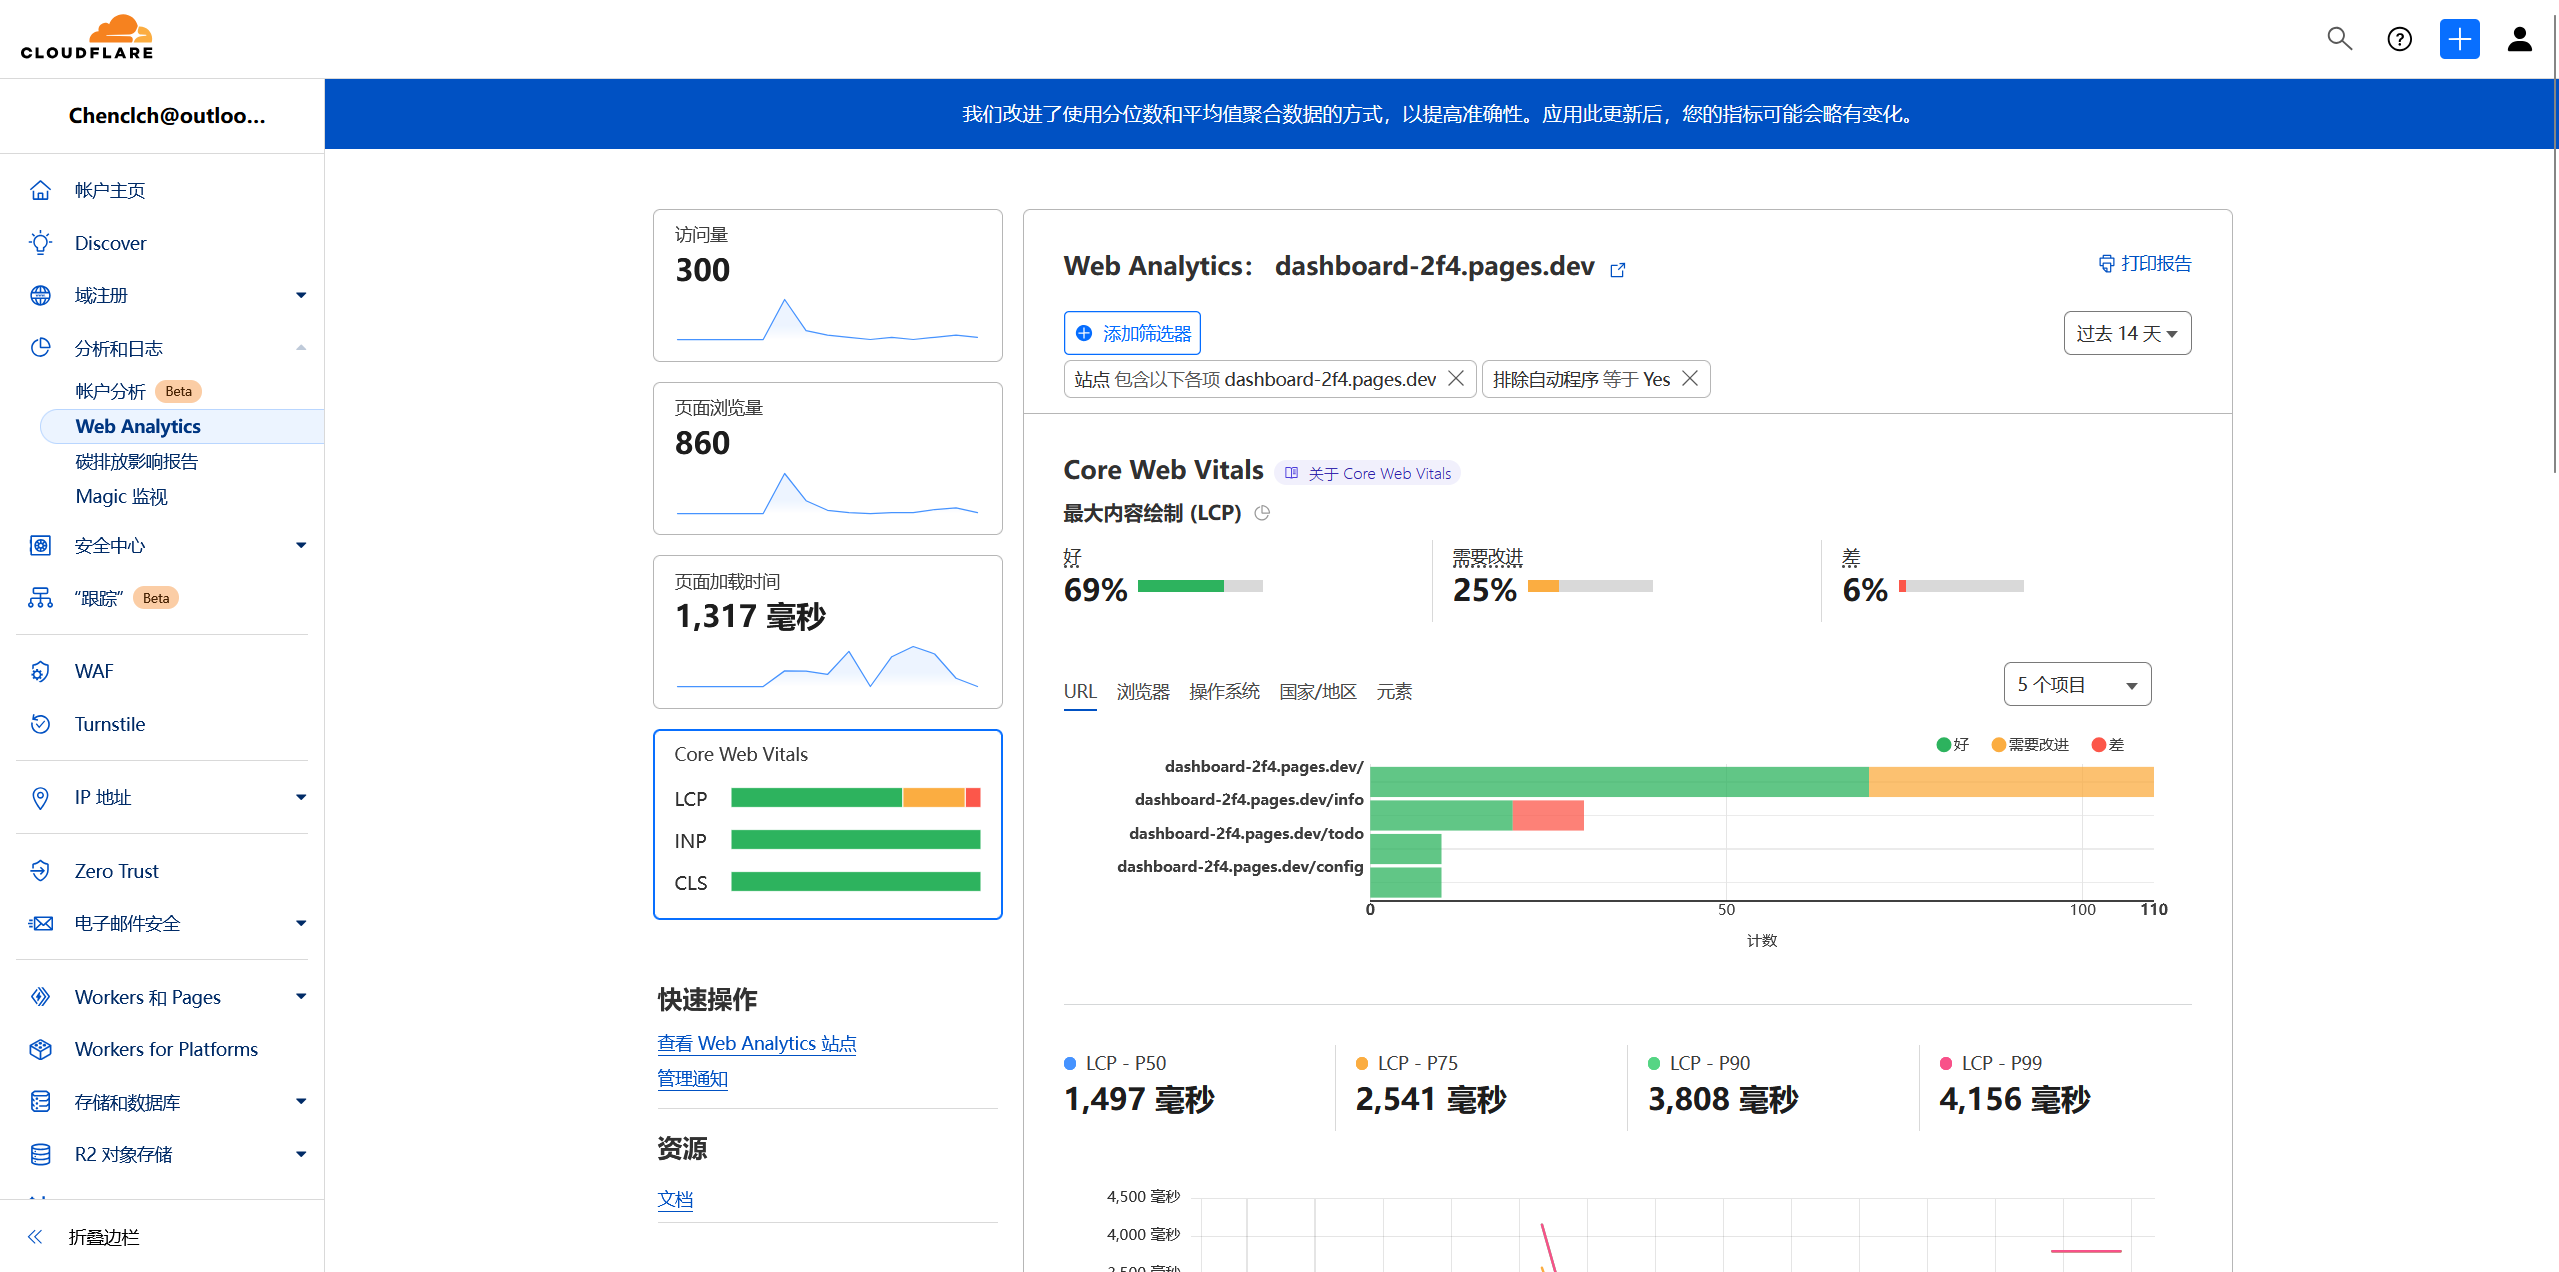
Task: Expand the 安全中心 menu arrow
Action: (301, 545)
